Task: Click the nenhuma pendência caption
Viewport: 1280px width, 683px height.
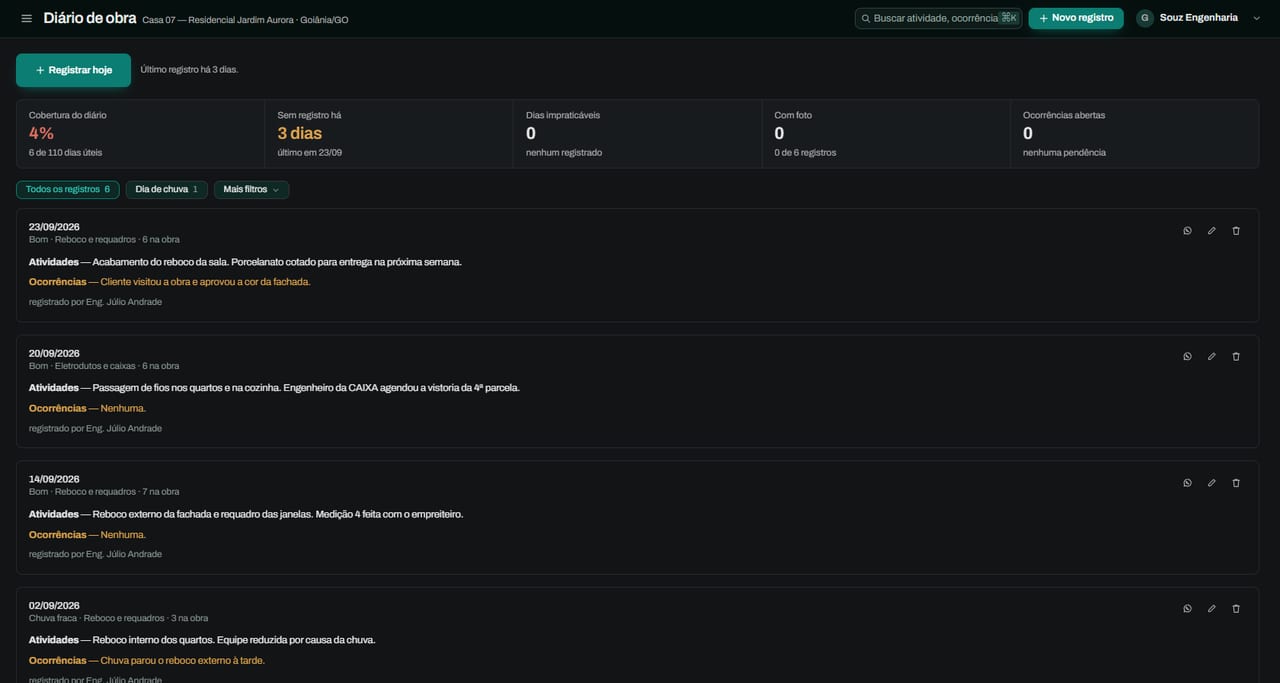Action: (x=1064, y=153)
